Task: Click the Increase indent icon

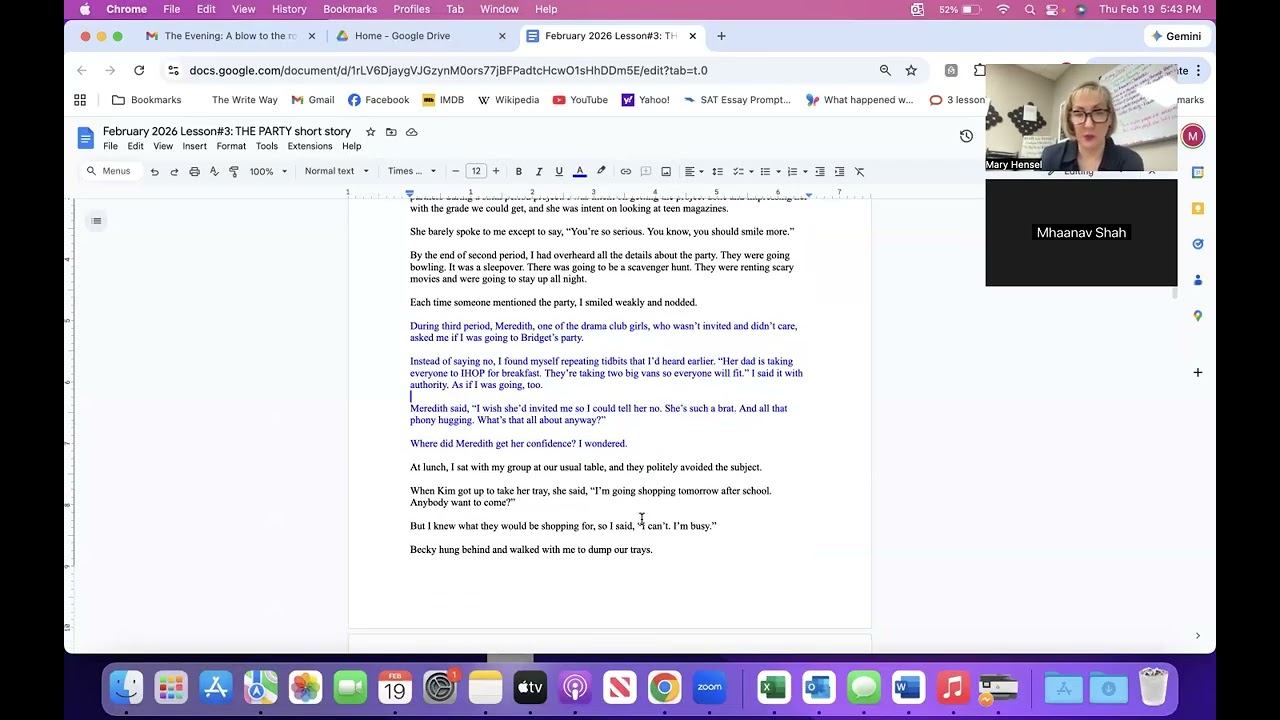Action: (x=840, y=171)
